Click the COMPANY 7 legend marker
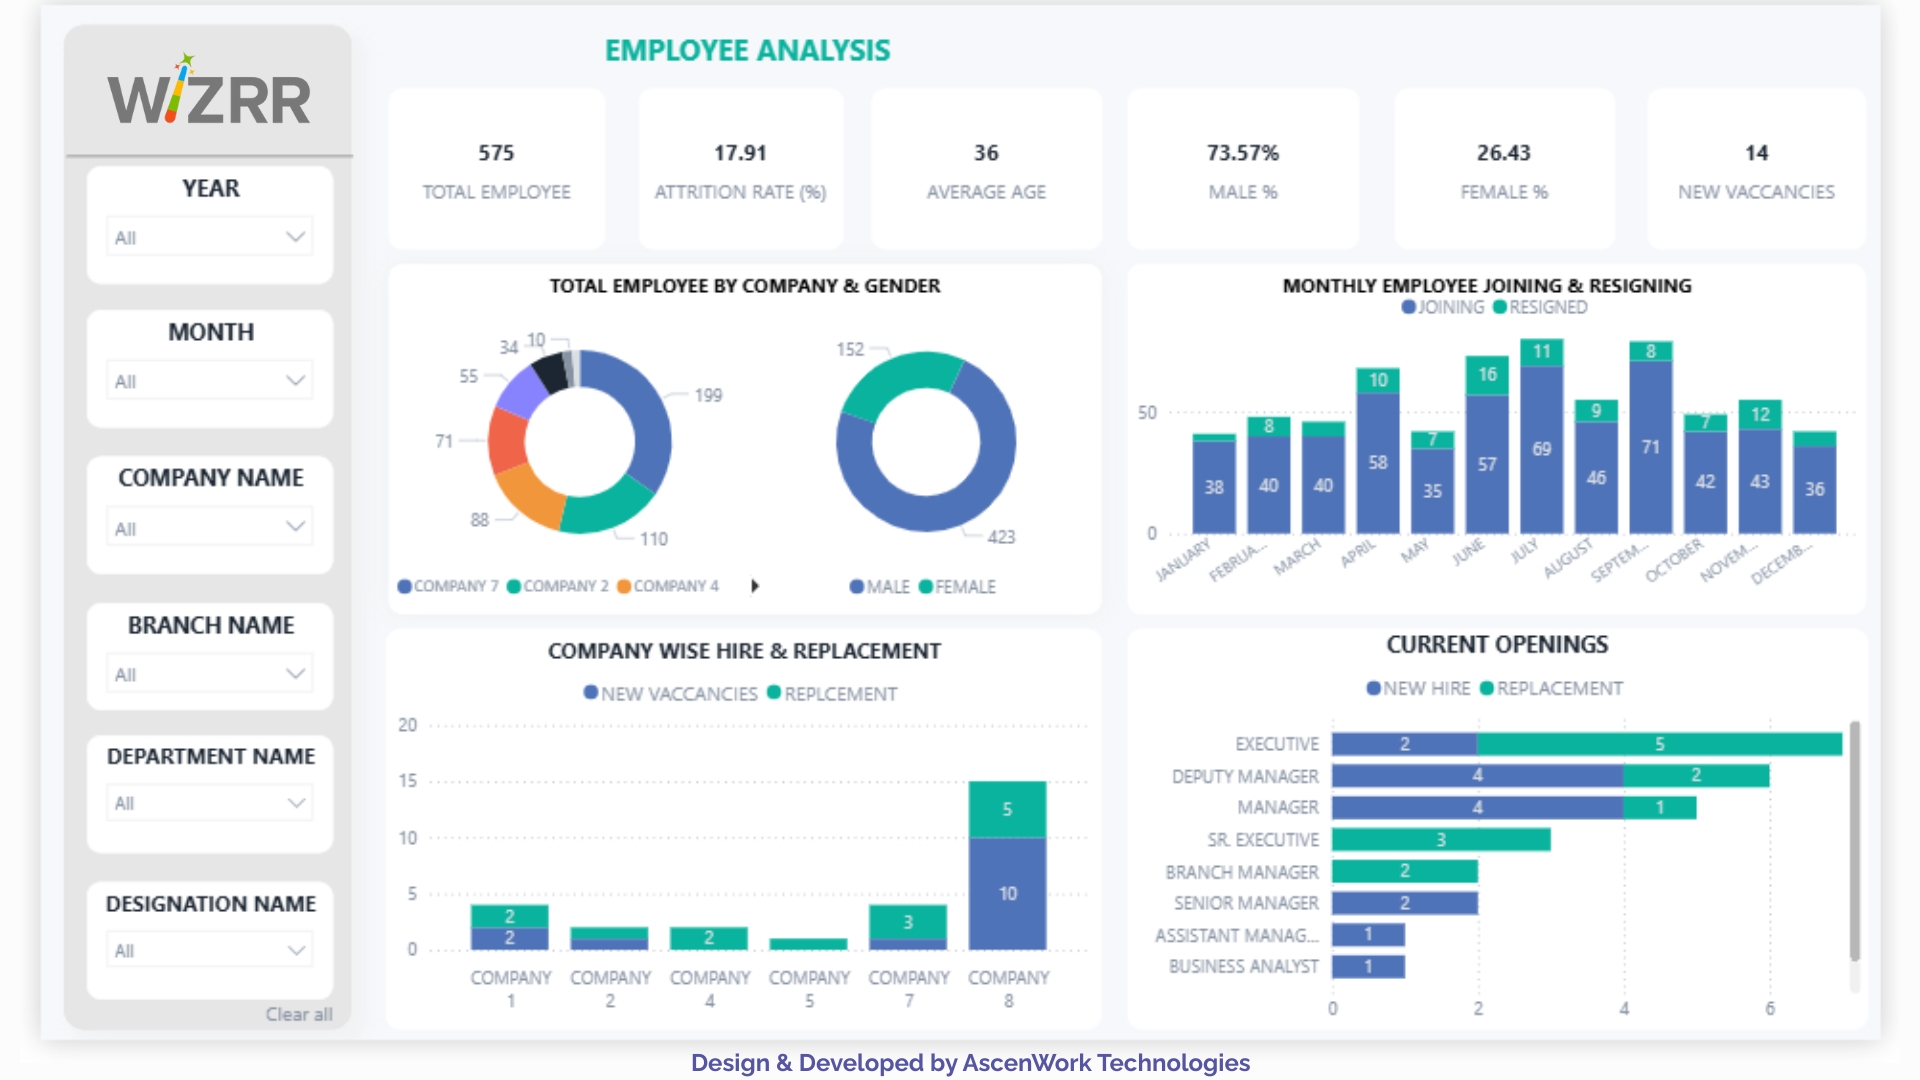Screen dimensions: 1920x1080 coord(404,586)
